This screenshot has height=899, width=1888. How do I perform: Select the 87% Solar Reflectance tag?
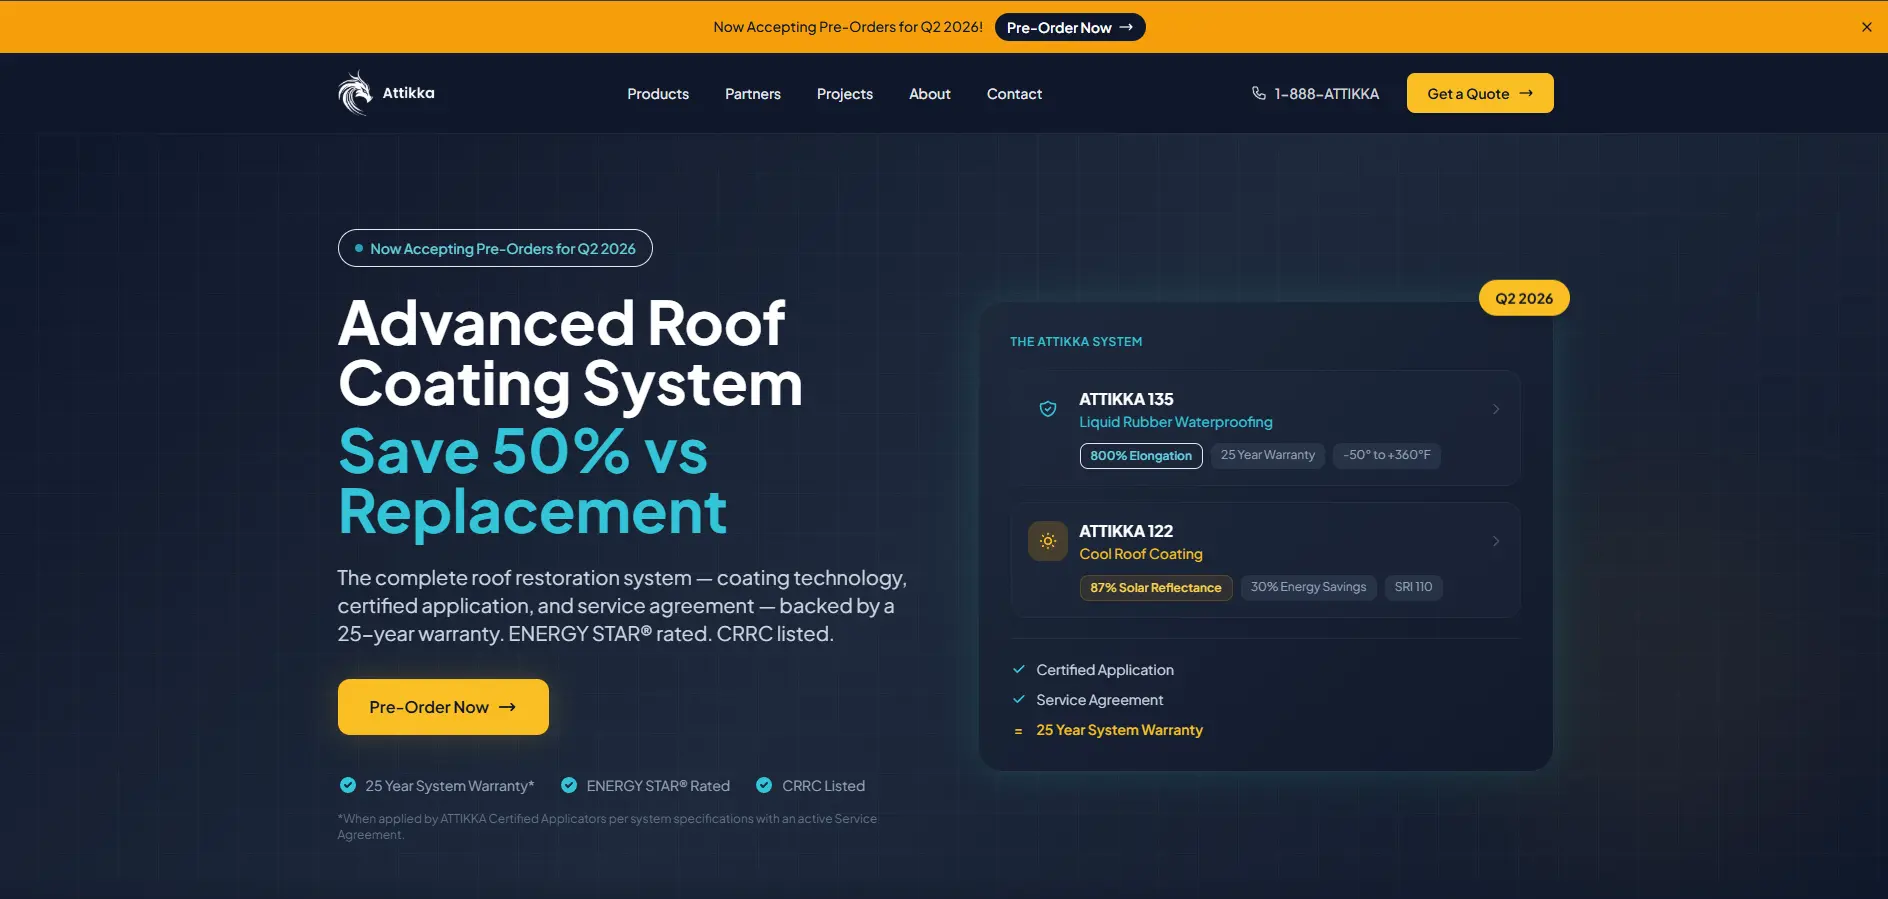point(1156,587)
